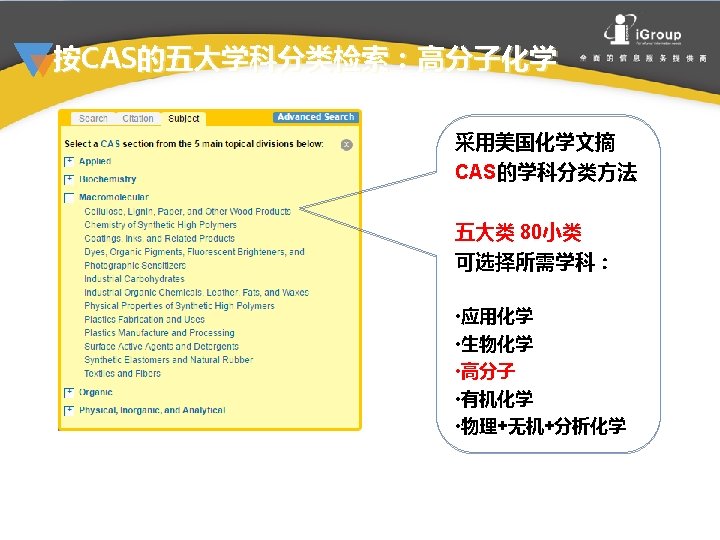Image resolution: width=720 pixels, height=540 pixels.
Task: Select Surface Active Agents and Detergents
Action: [x=161, y=346]
